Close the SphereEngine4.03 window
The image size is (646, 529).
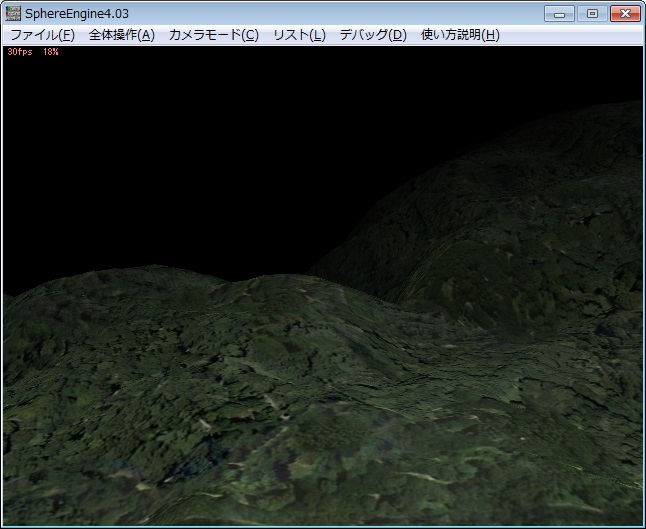click(625, 14)
